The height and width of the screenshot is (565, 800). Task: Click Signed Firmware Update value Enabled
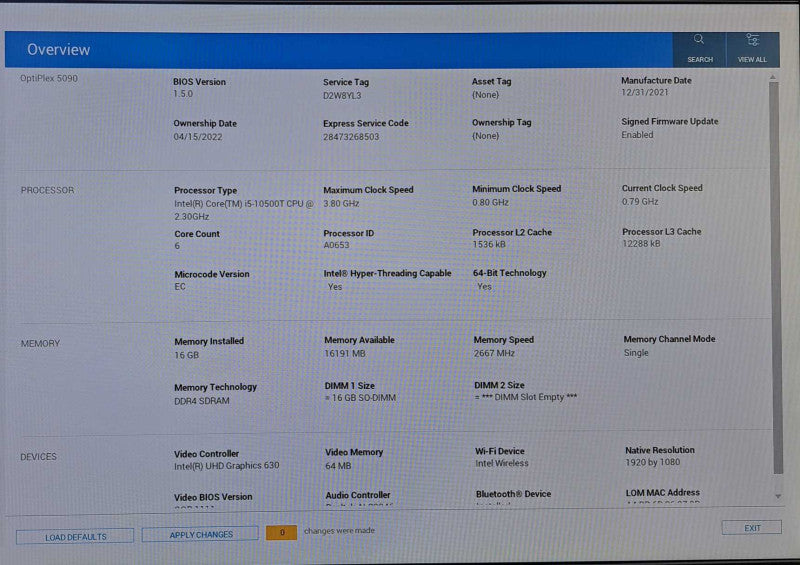point(637,135)
